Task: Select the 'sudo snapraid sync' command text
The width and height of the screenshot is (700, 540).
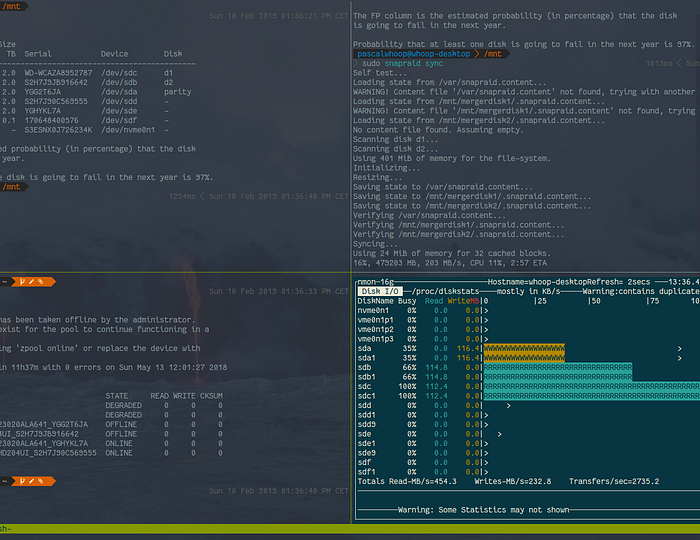Action: 403,63
